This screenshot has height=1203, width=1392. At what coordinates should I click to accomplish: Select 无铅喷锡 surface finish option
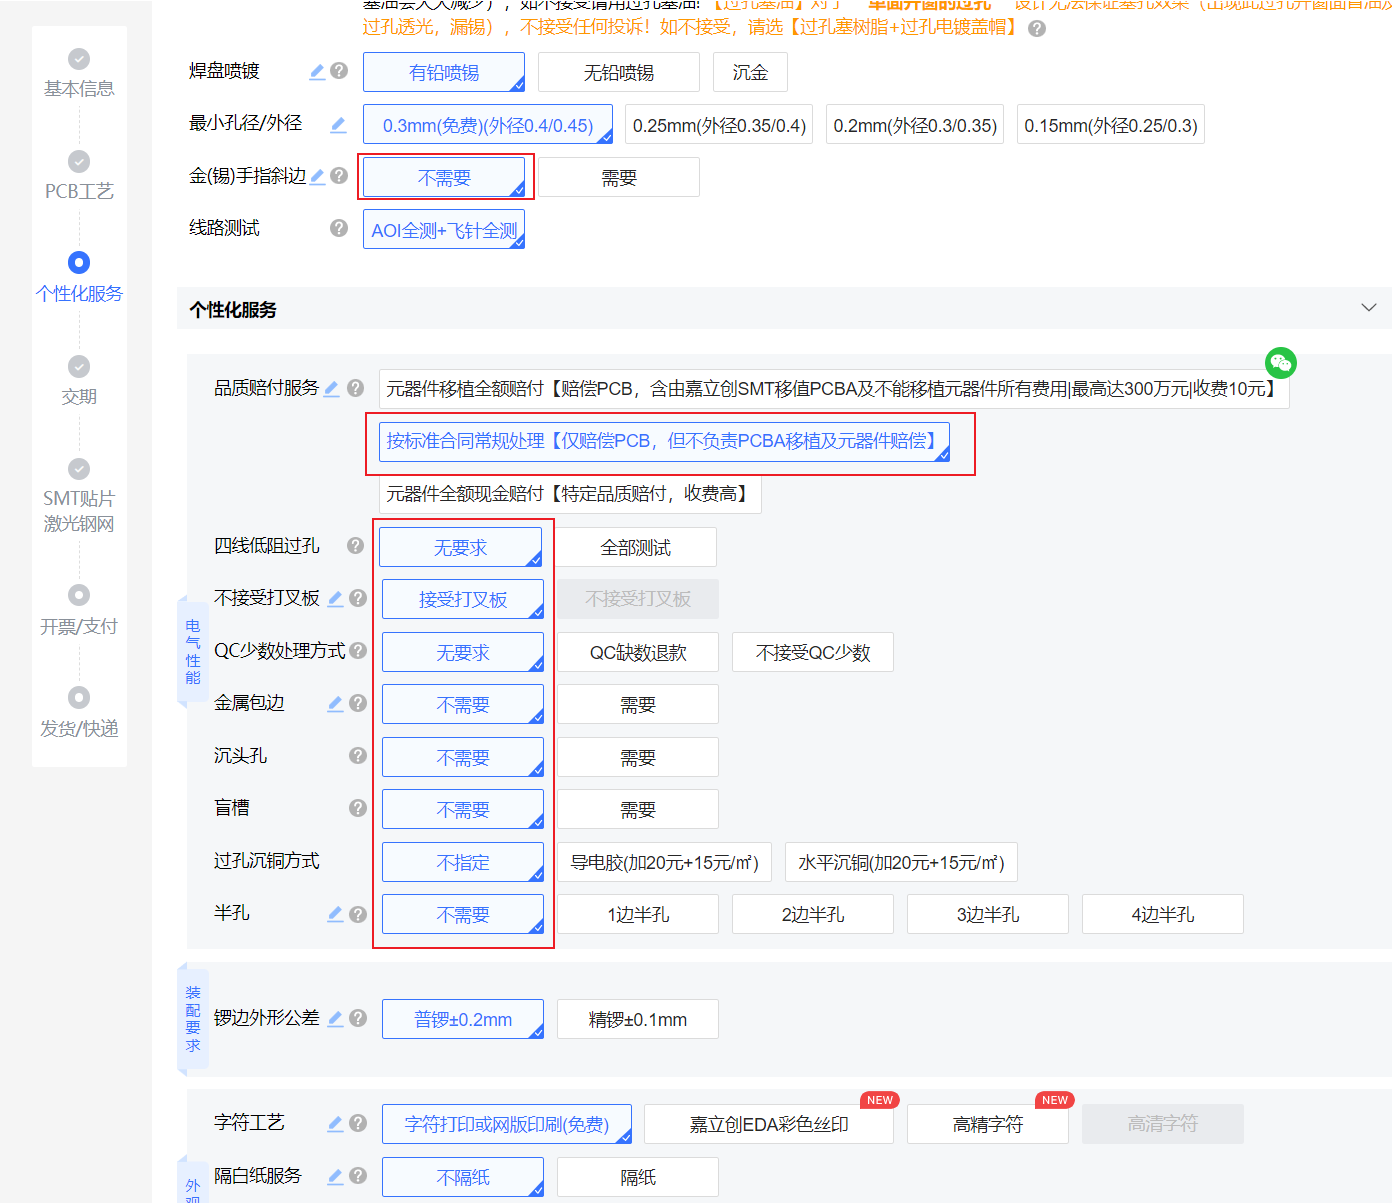pyautogui.click(x=618, y=73)
